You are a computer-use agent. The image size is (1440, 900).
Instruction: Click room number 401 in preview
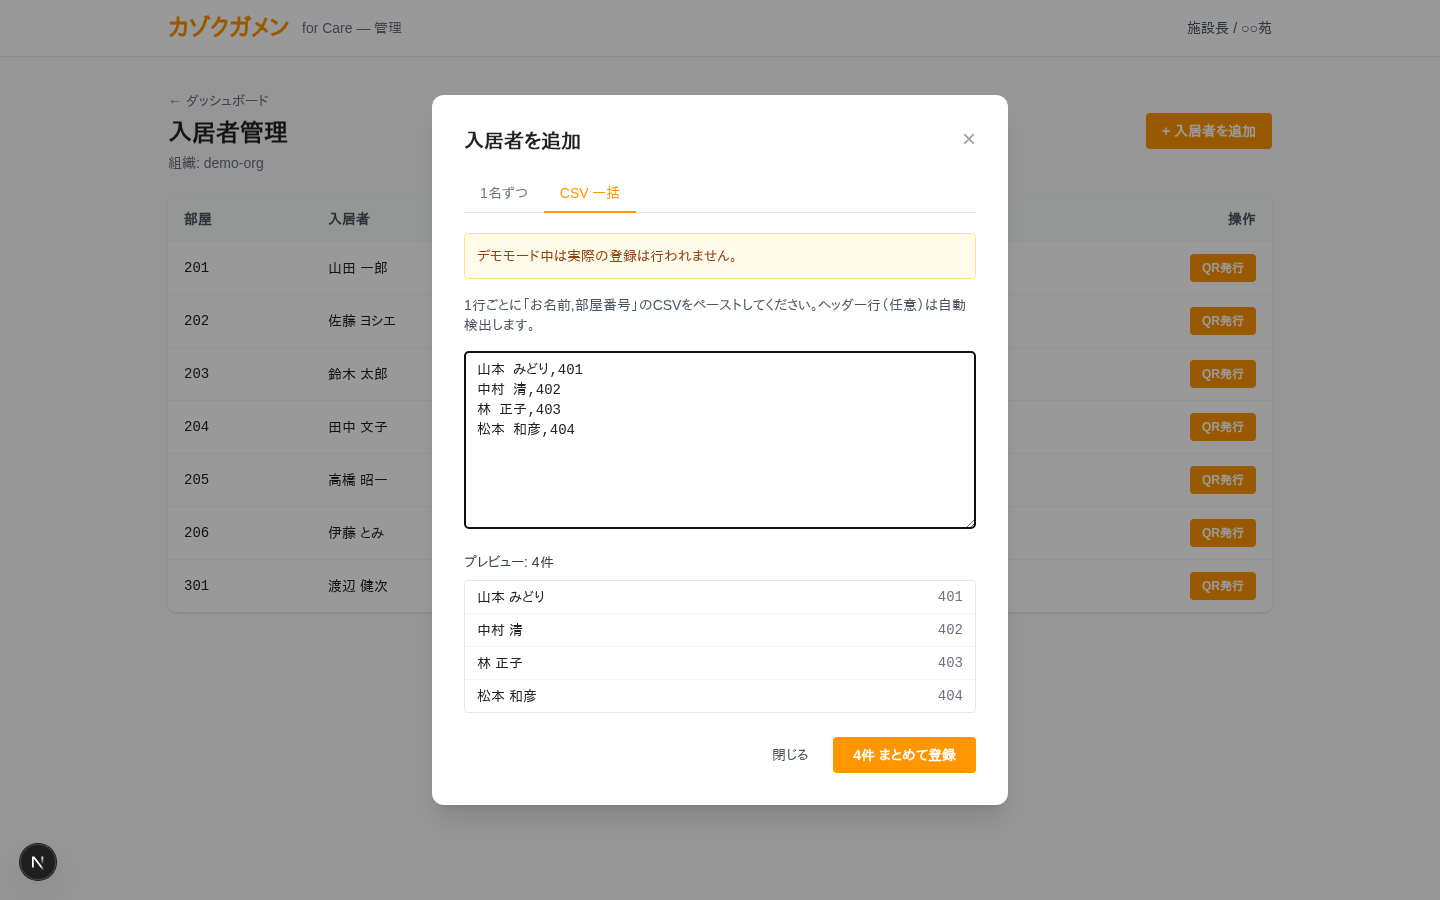pyautogui.click(x=950, y=597)
